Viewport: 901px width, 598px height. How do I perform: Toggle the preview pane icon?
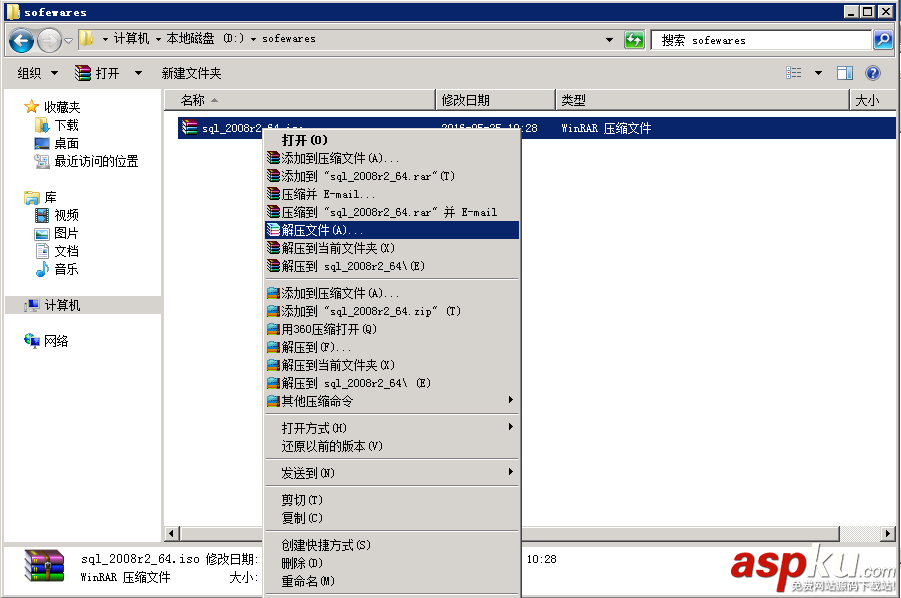(x=845, y=73)
